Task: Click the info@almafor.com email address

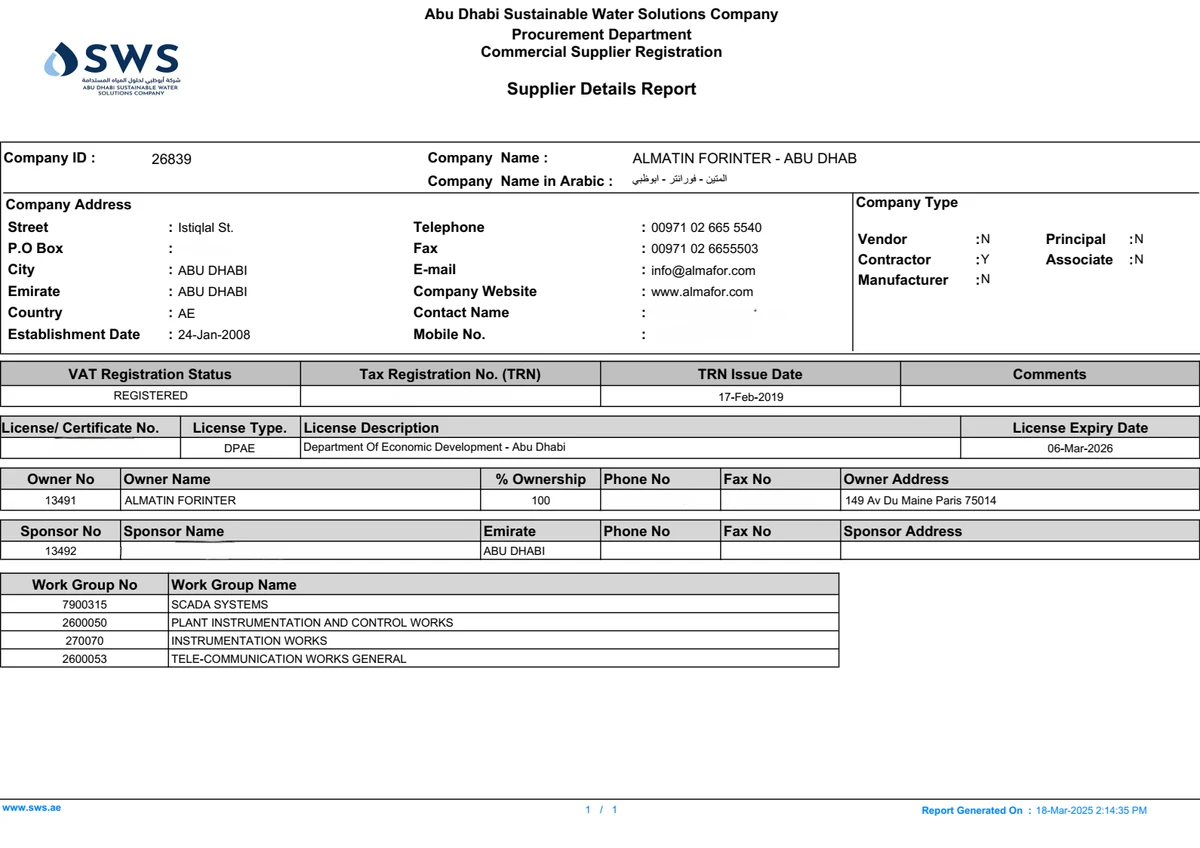Action: pos(703,270)
